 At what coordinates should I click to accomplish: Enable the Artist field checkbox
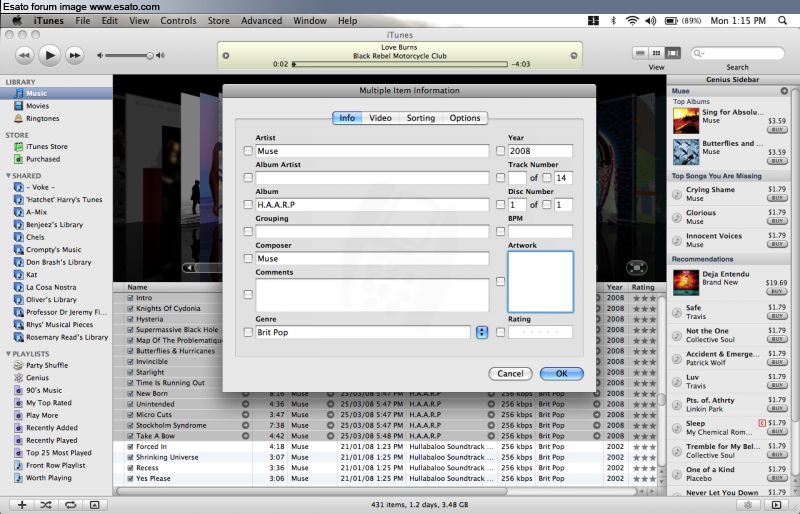pyautogui.click(x=248, y=151)
